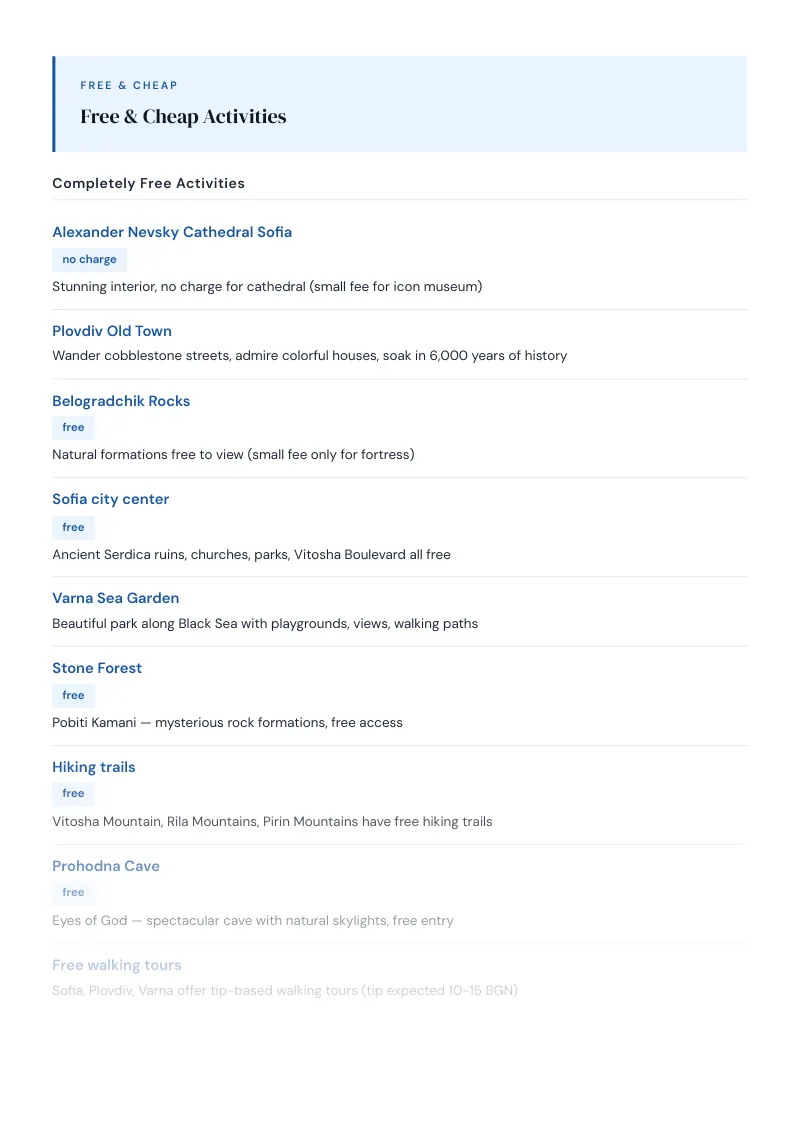Click the 'Completely Free Activities' section heading
The width and height of the screenshot is (800, 1132).
[148, 183]
